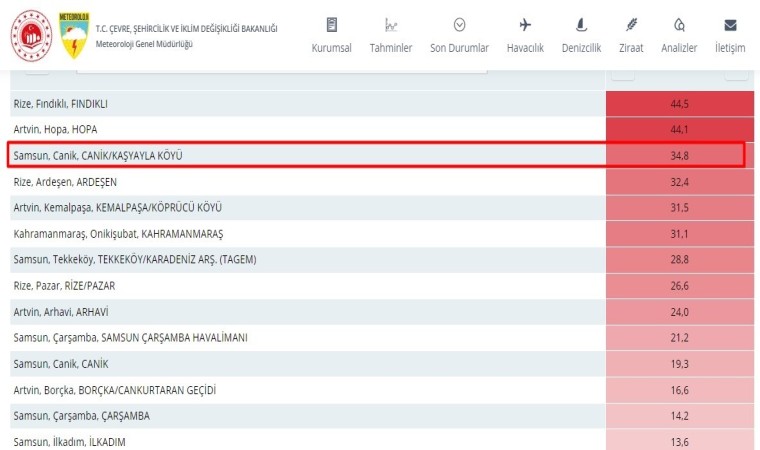Click the dark red 44,5 value cell

point(679,104)
